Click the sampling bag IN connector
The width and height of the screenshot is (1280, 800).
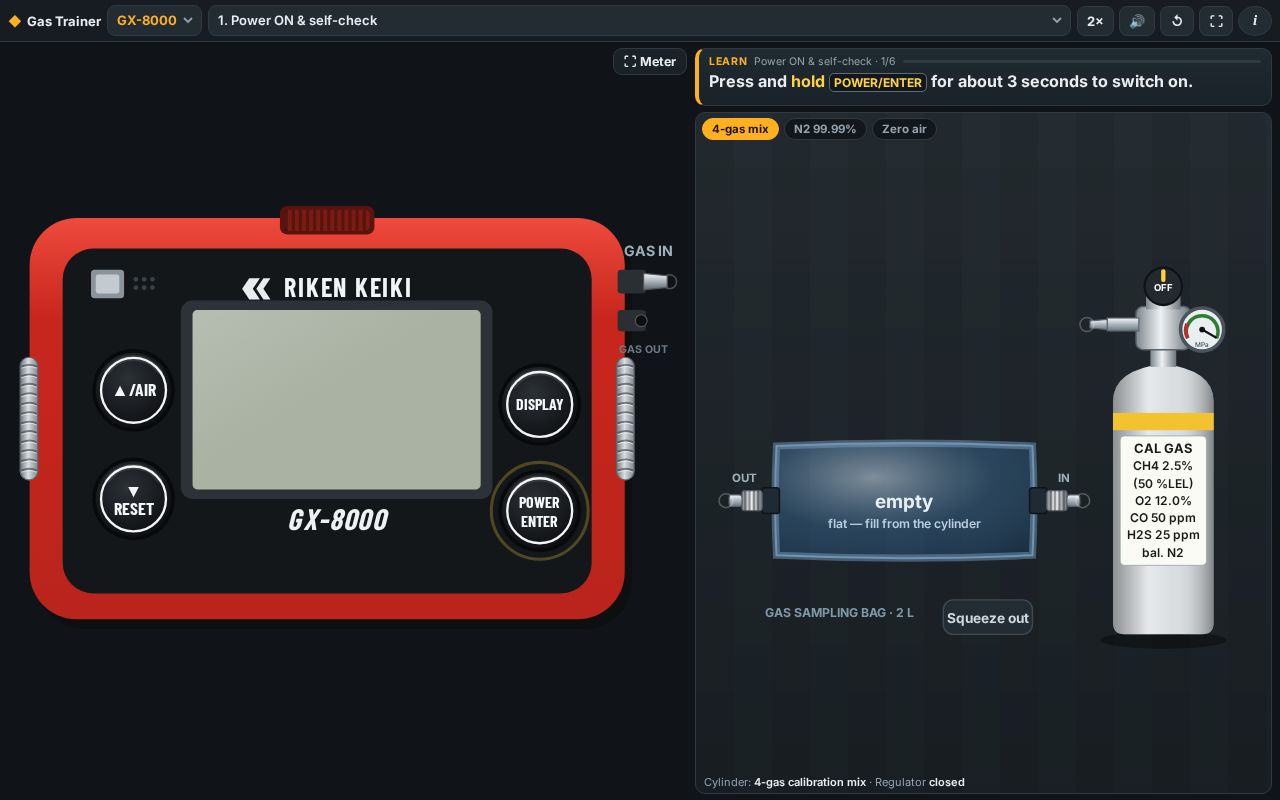(1059, 500)
